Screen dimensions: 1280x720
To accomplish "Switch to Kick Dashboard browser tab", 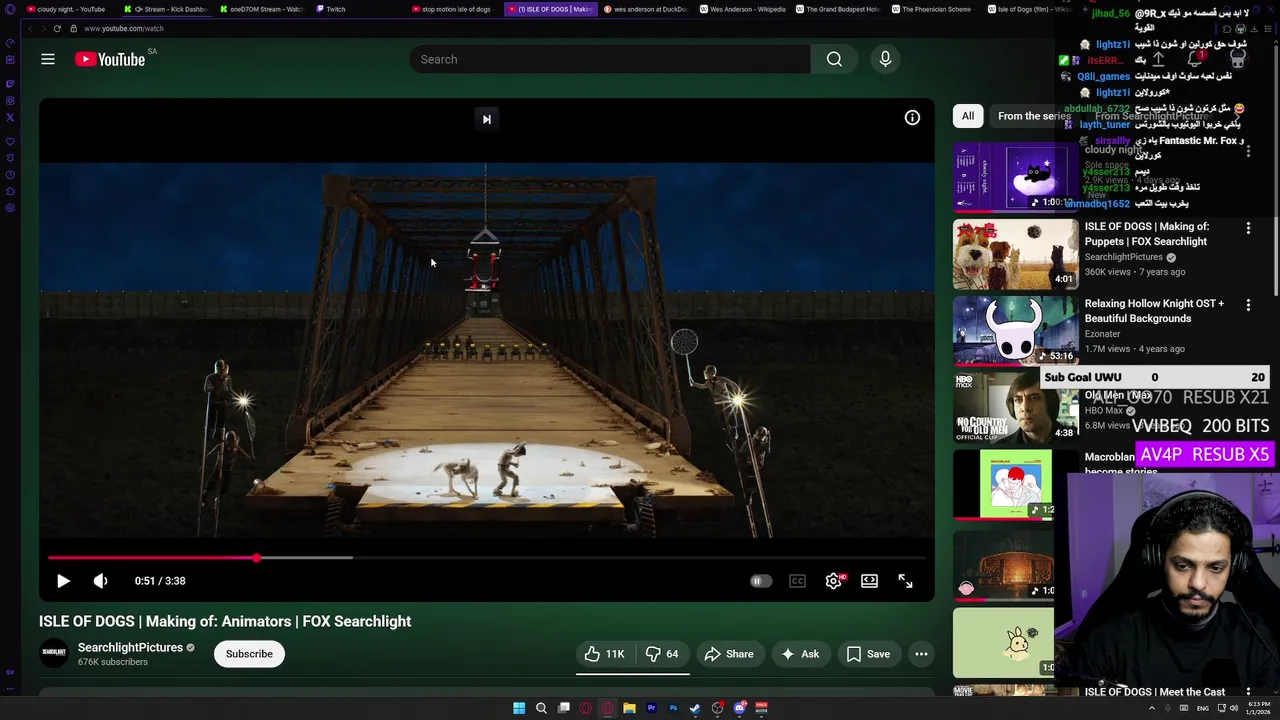I will point(166,9).
